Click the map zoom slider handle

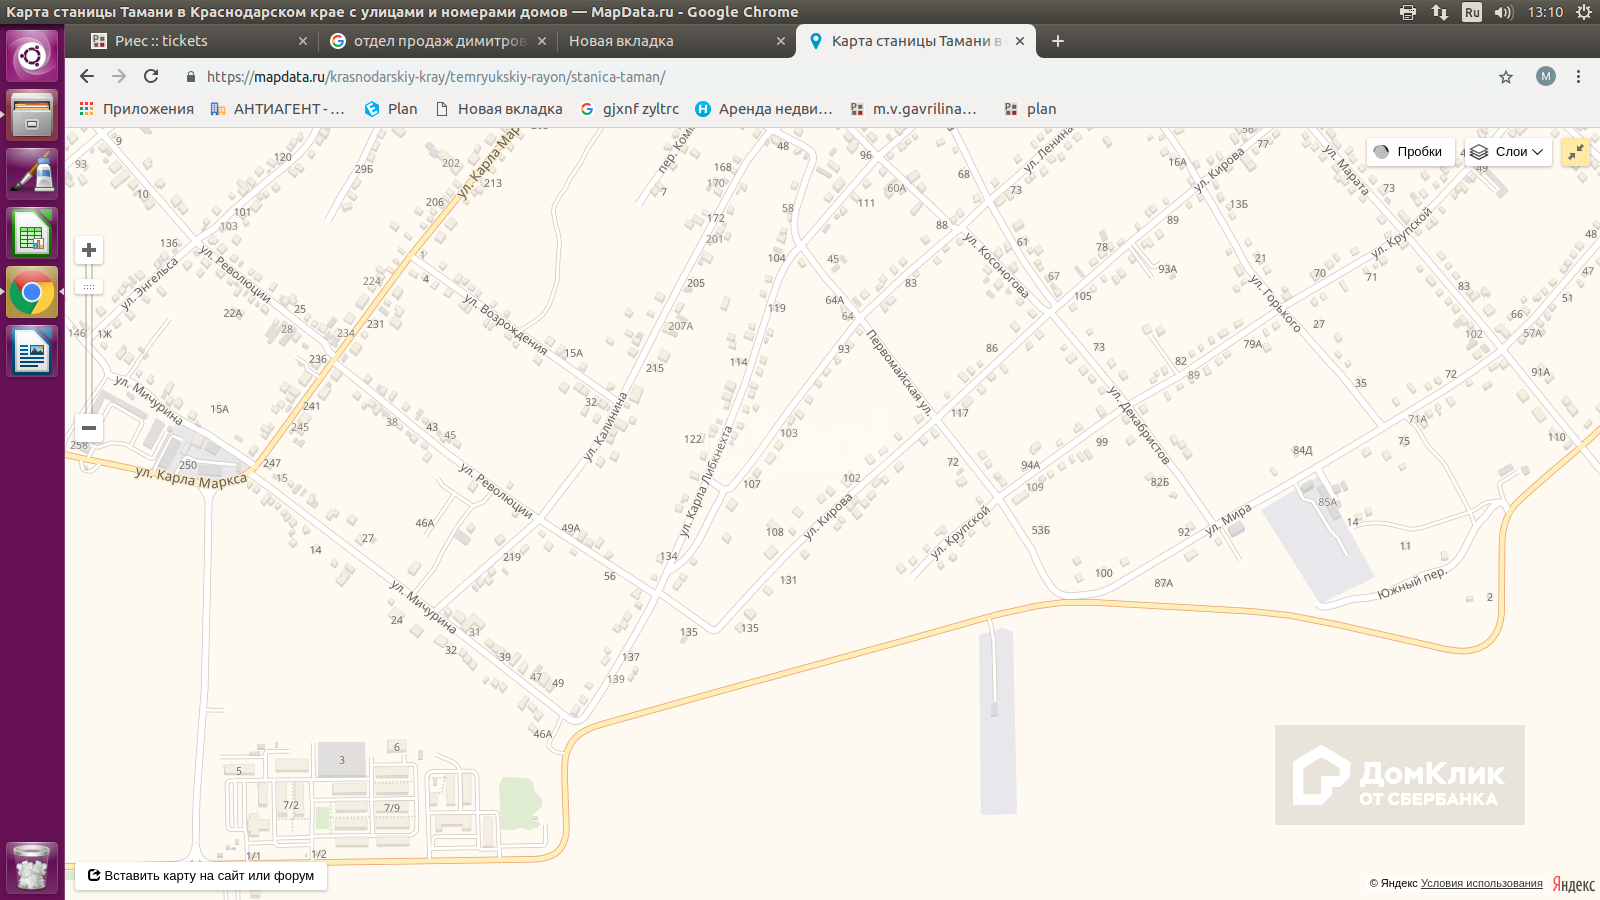[x=89, y=287]
